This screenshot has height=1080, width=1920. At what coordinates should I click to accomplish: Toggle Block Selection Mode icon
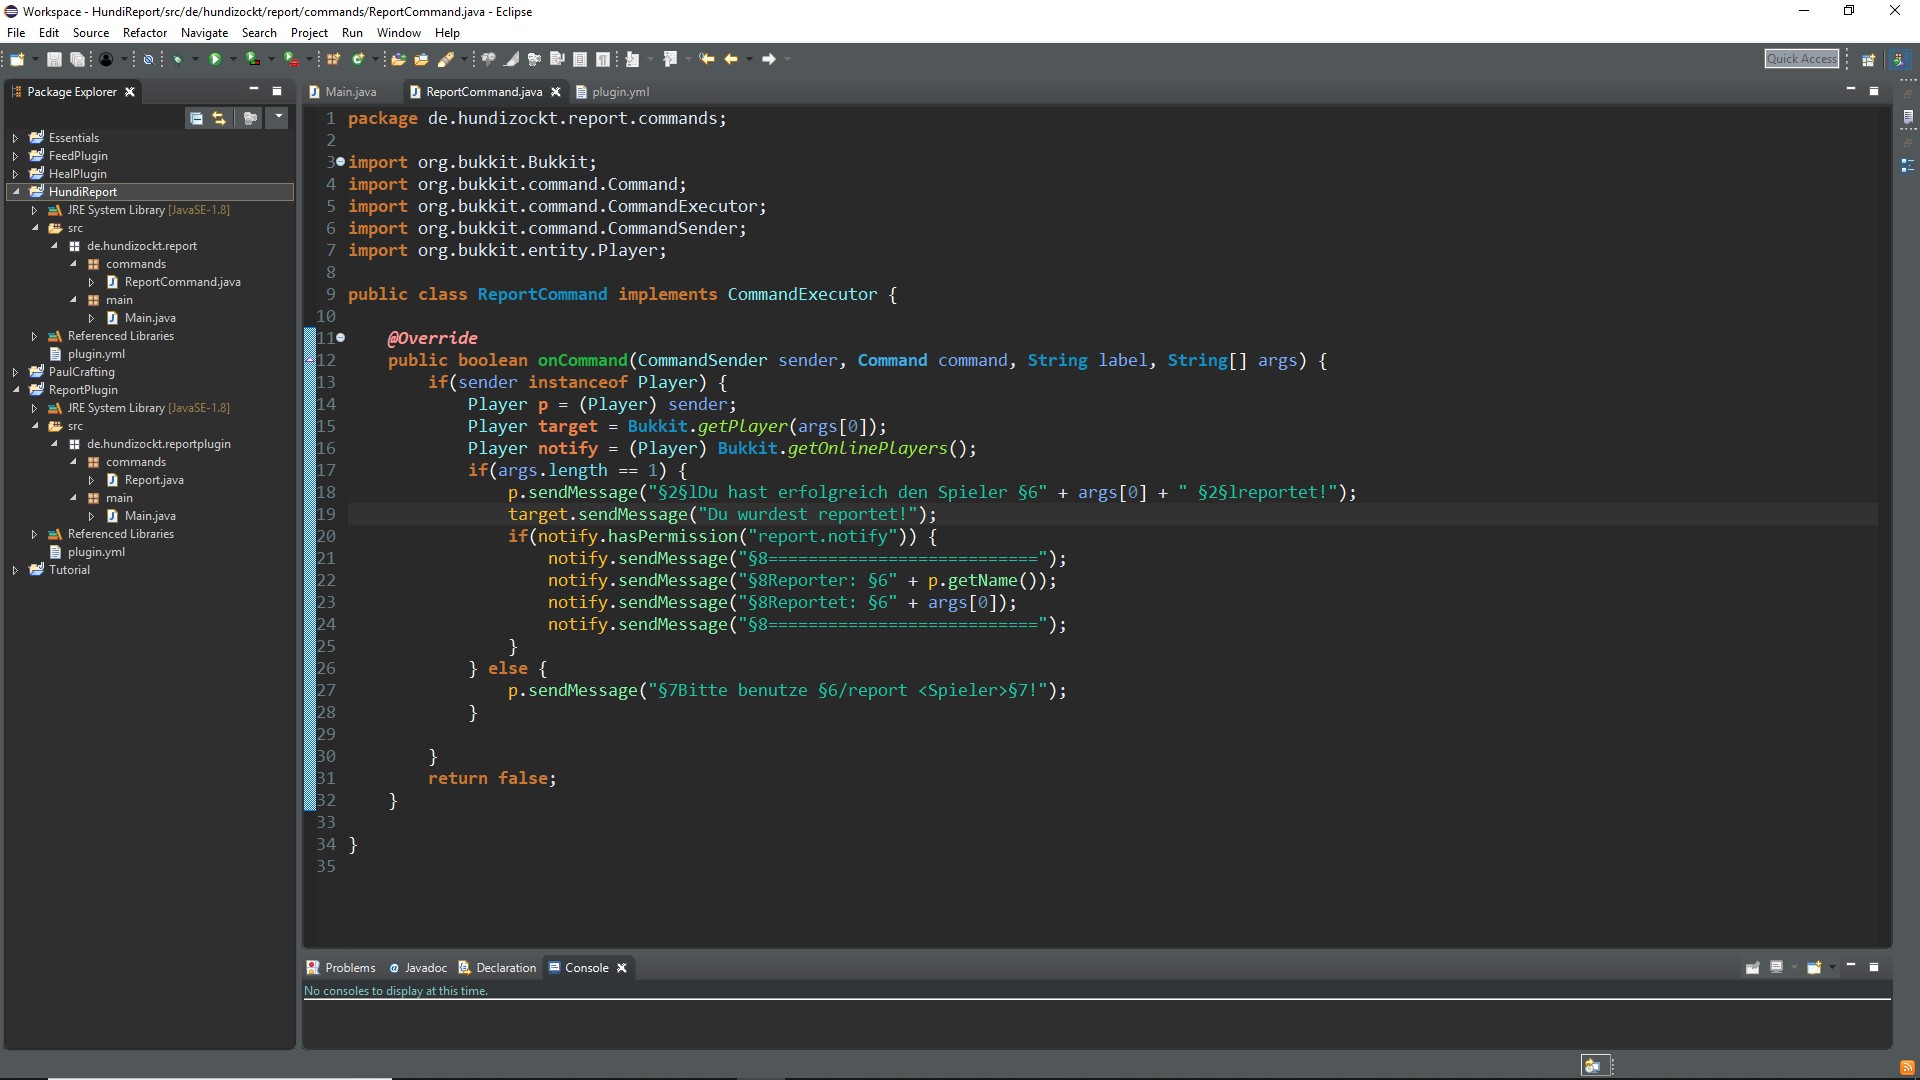[x=580, y=59]
